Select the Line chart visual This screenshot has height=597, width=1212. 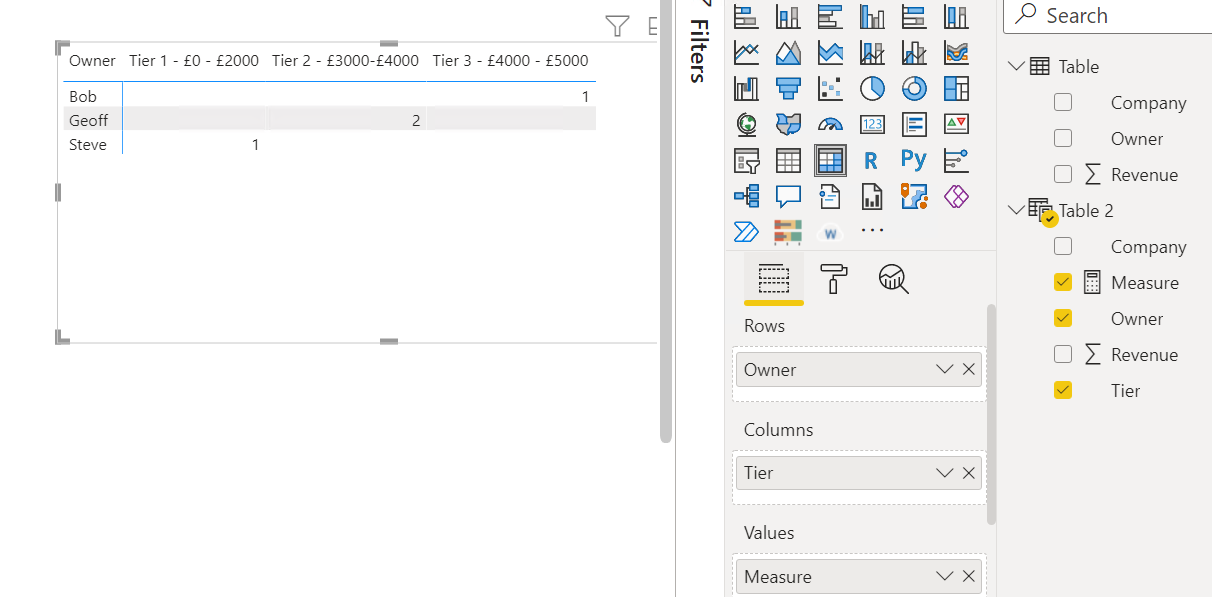tap(746, 52)
